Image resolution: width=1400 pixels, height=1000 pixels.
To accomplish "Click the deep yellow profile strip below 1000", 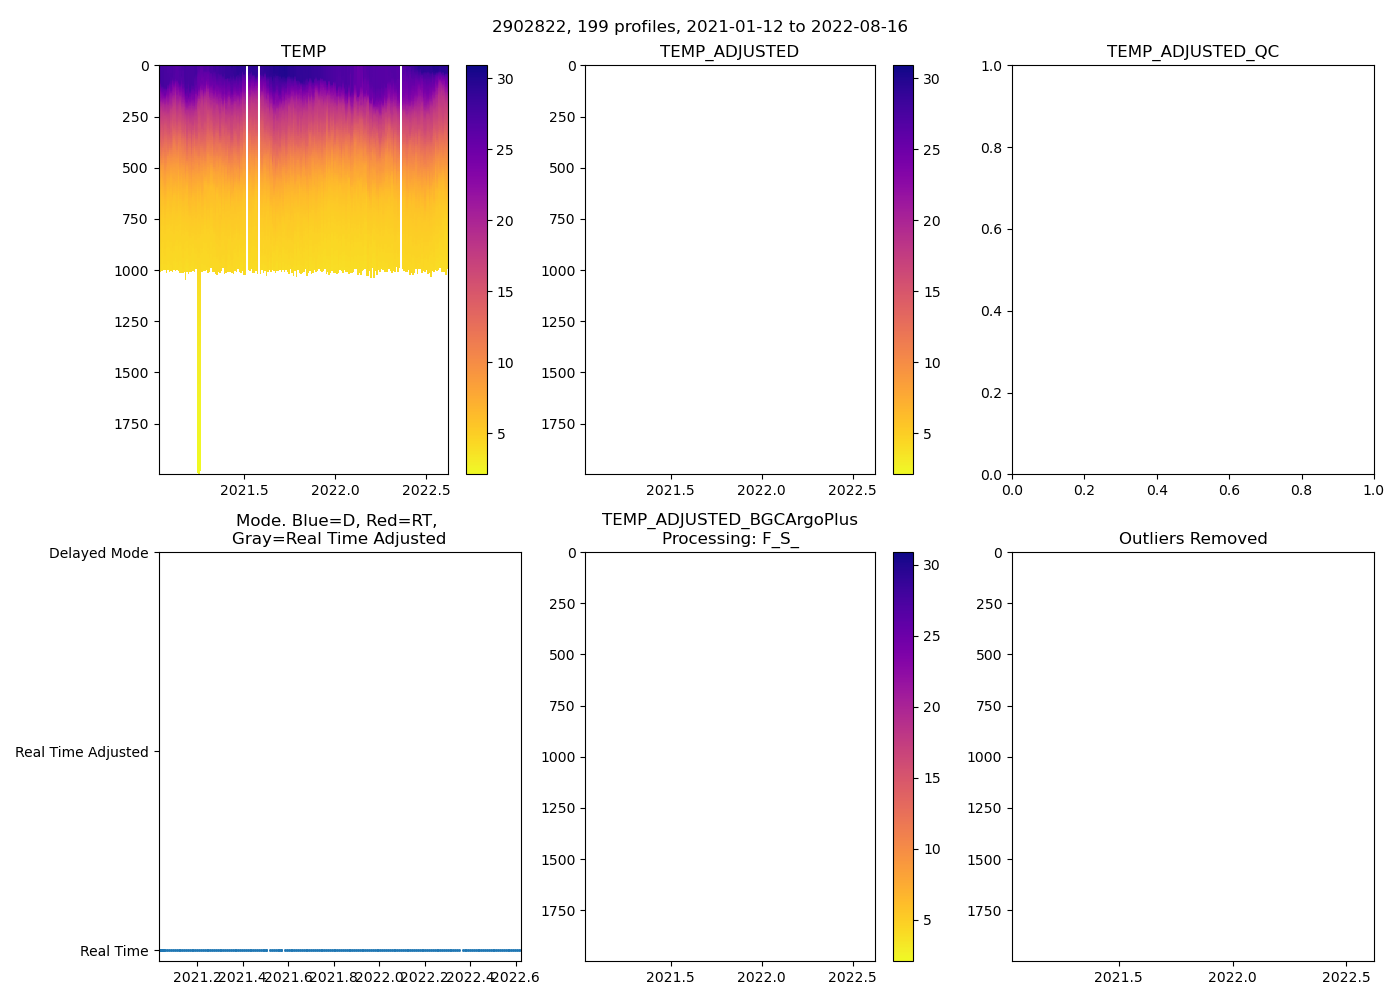I will coord(199,380).
